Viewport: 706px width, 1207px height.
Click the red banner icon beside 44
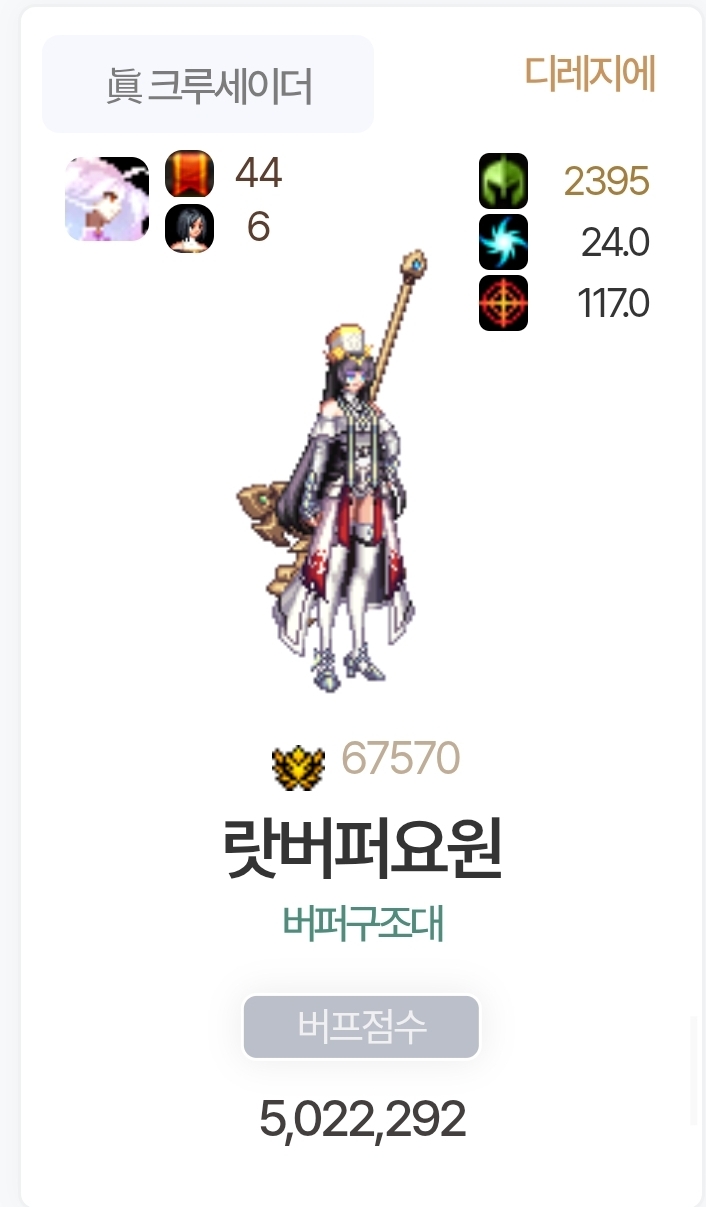tap(189, 174)
